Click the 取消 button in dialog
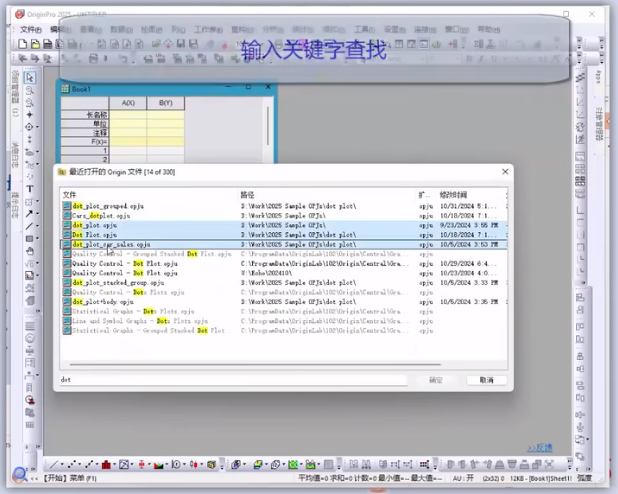 pyautogui.click(x=486, y=380)
